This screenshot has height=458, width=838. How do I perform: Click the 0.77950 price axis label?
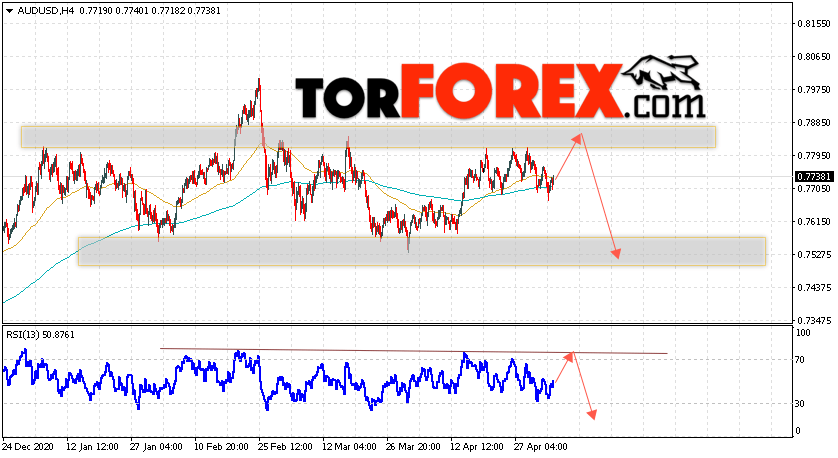[814, 156]
